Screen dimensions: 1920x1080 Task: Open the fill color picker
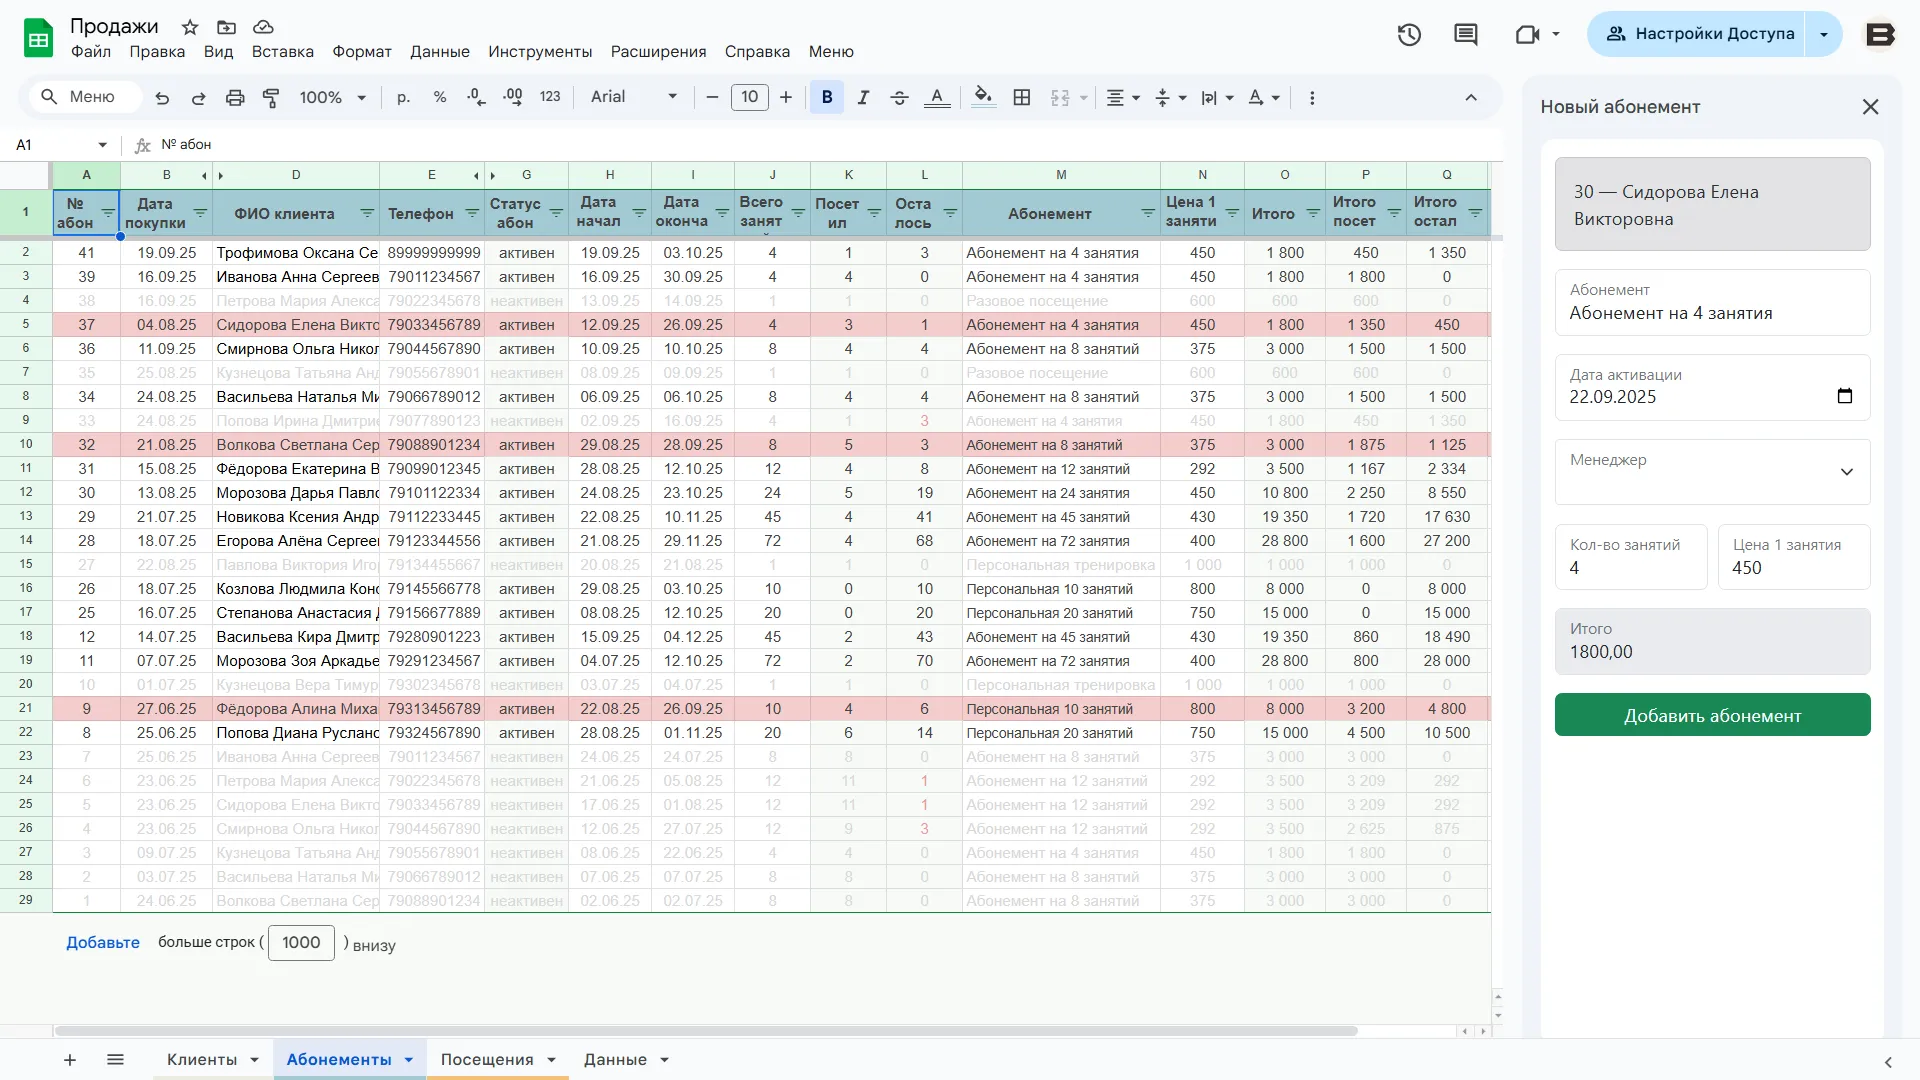point(983,97)
